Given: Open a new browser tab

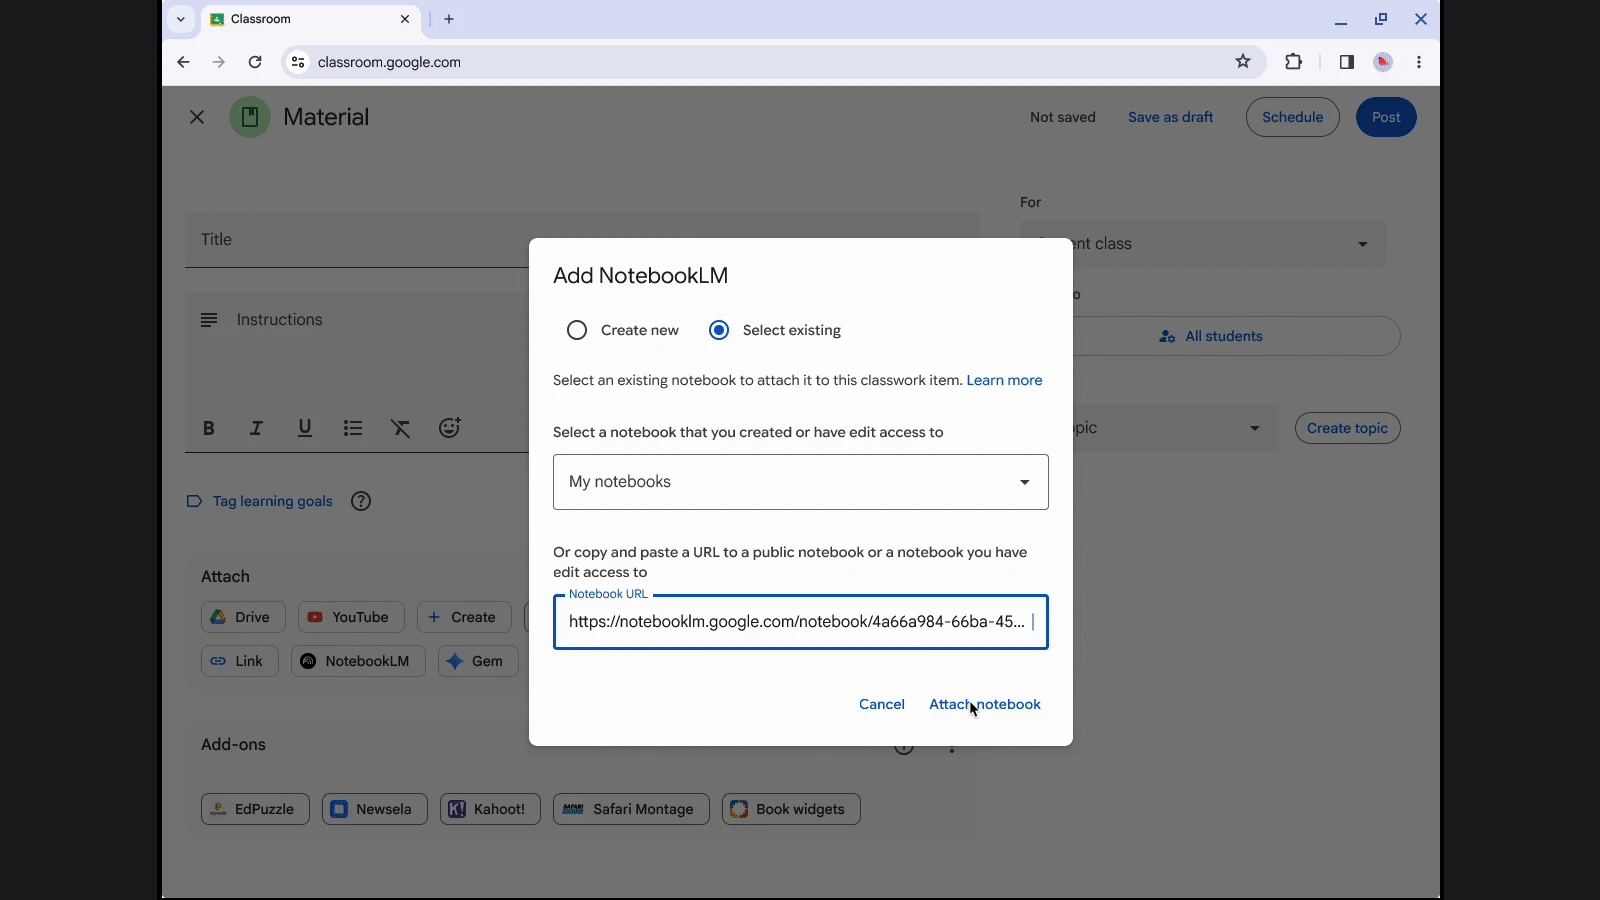Looking at the screenshot, I should [449, 19].
